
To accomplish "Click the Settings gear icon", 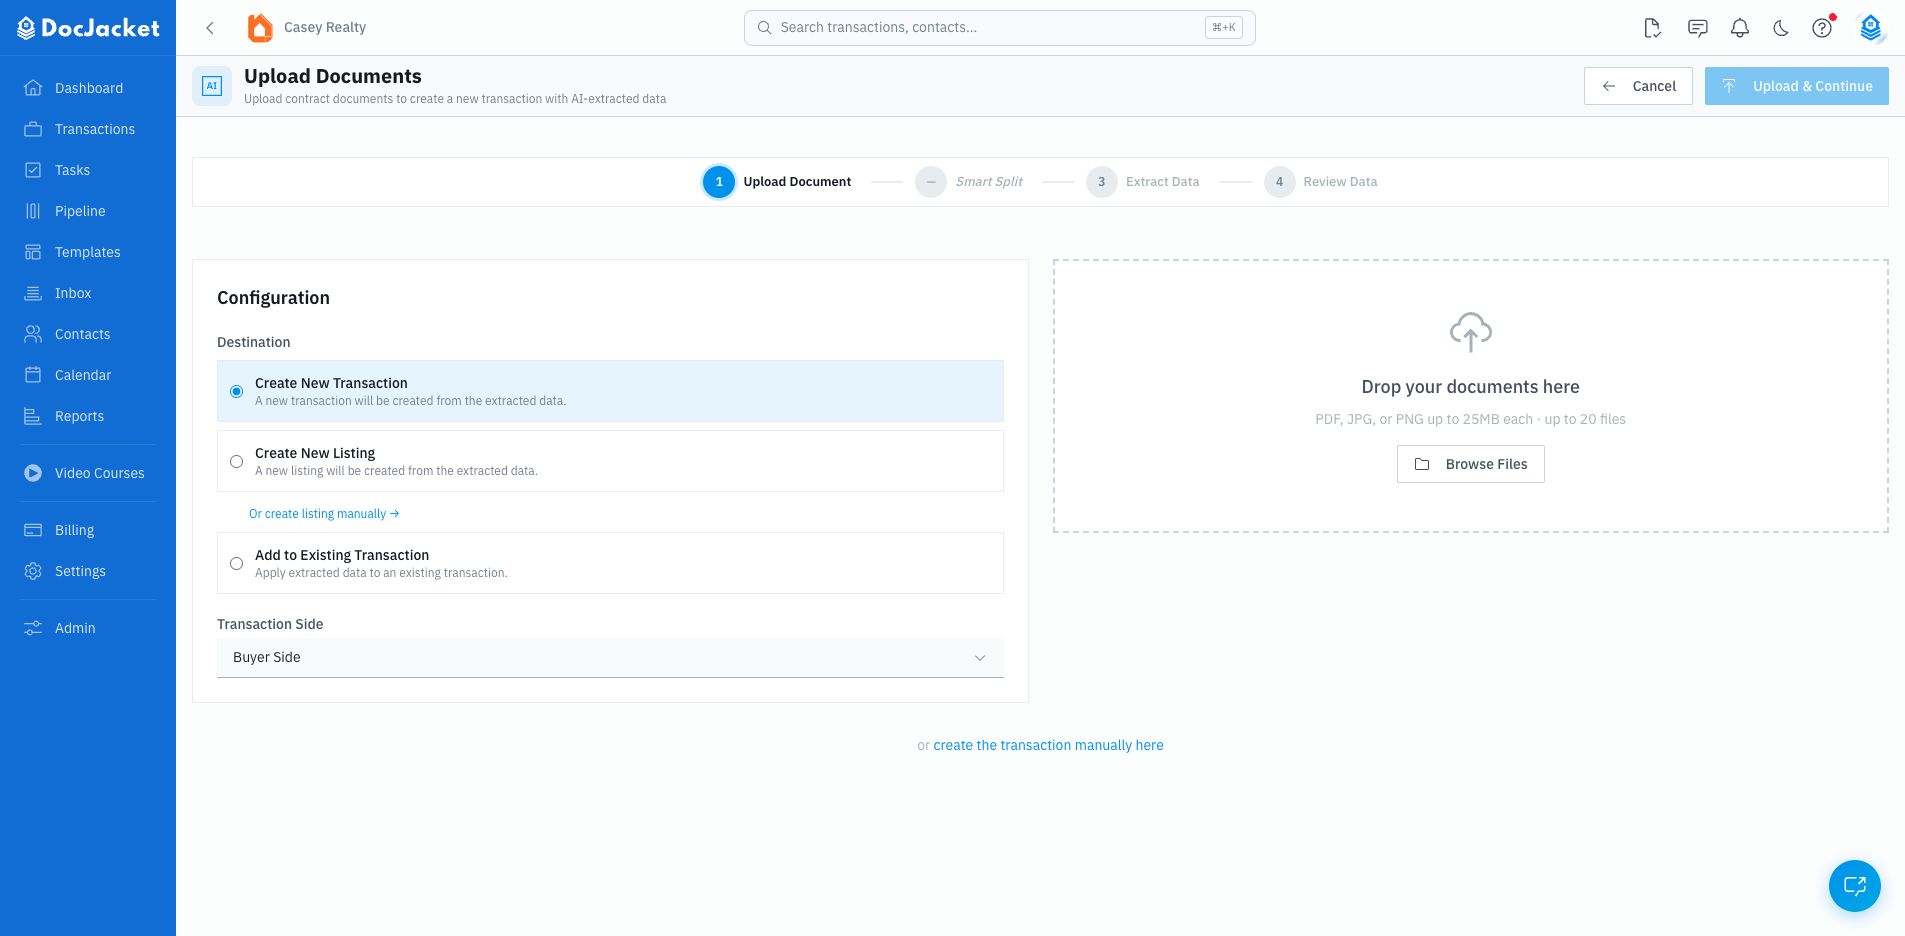I will point(33,571).
